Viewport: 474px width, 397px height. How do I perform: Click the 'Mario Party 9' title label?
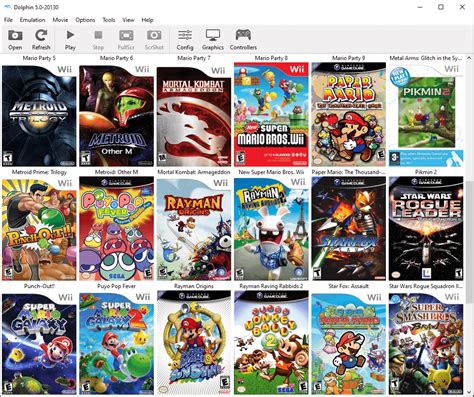click(x=349, y=58)
